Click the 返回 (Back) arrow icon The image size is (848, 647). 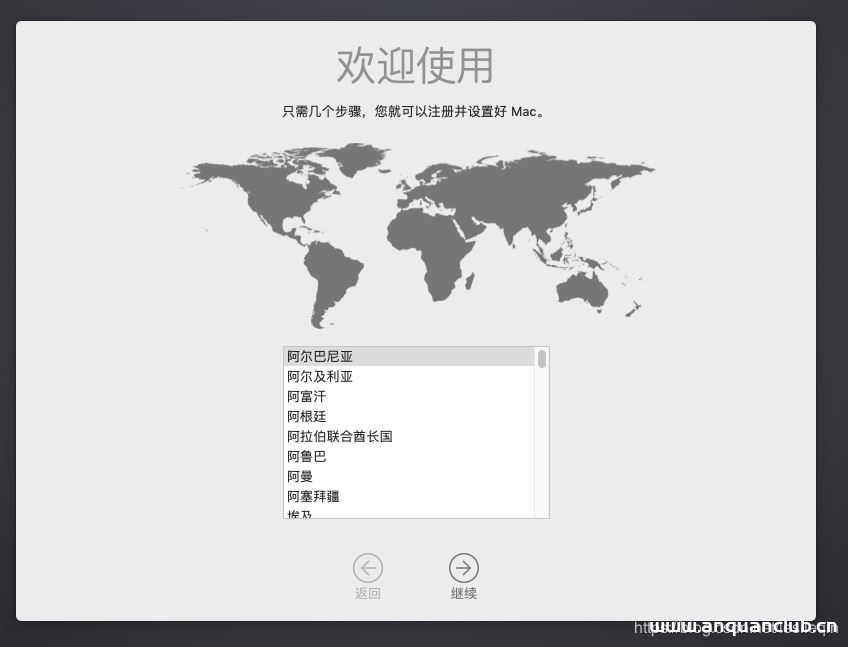click(x=368, y=567)
